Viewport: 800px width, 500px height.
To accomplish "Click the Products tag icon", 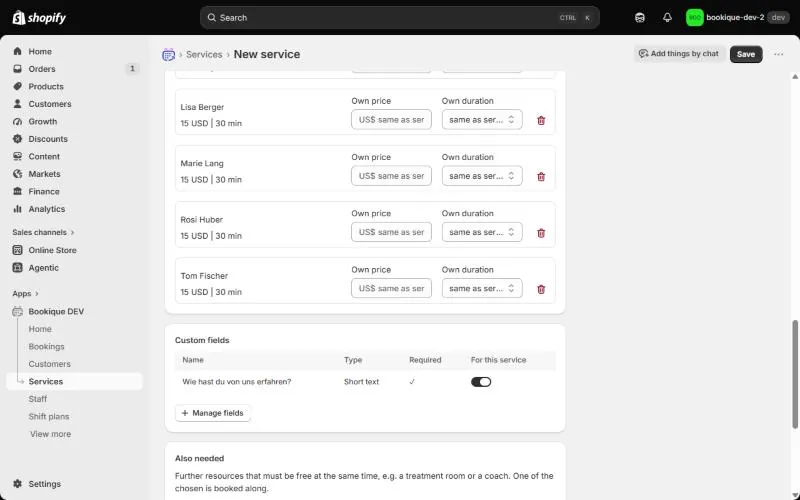I will (x=17, y=86).
